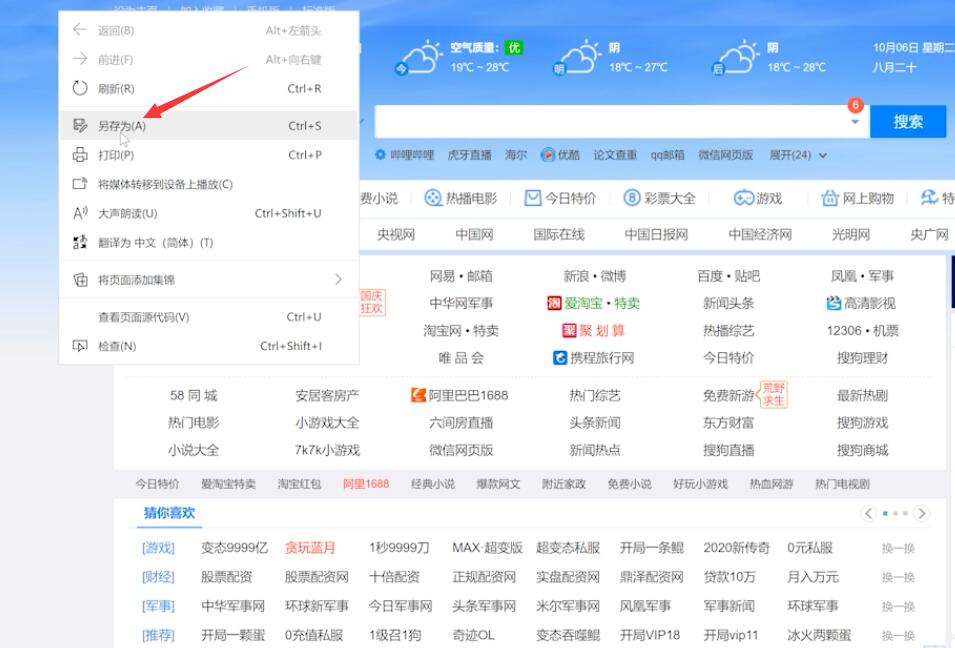Select 另存为(A) from the context menu
955x648 pixels.
(209, 125)
